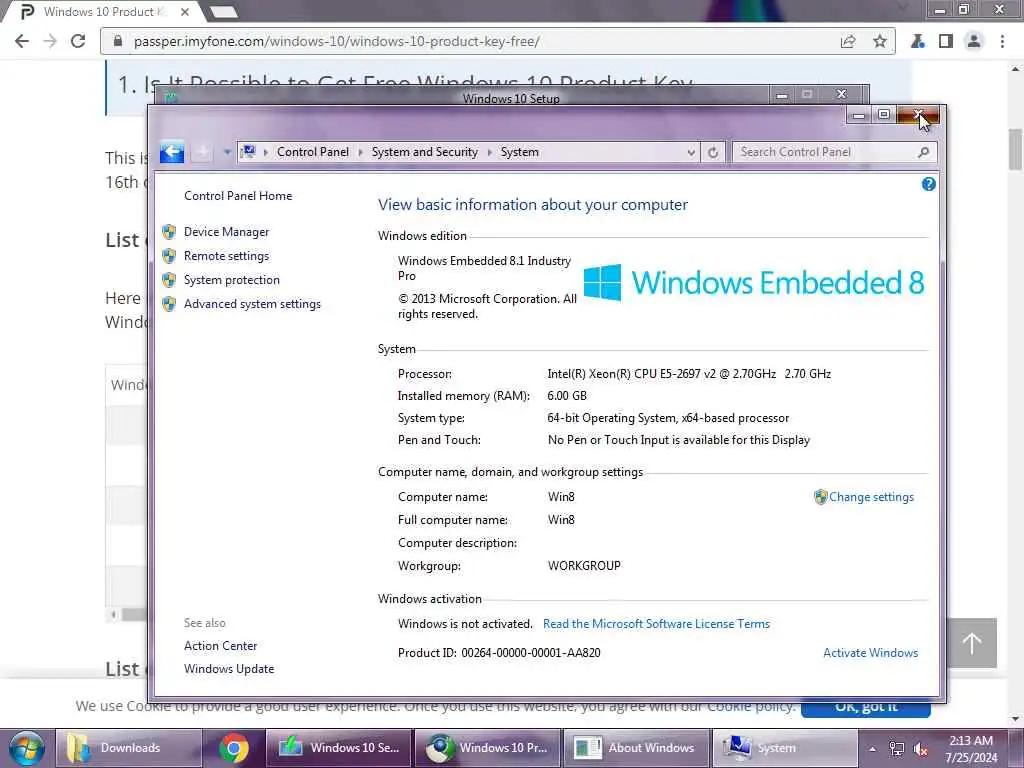Open a new Chrome tab
The width and height of the screenshot is (1024, 768).
point(224,12)
